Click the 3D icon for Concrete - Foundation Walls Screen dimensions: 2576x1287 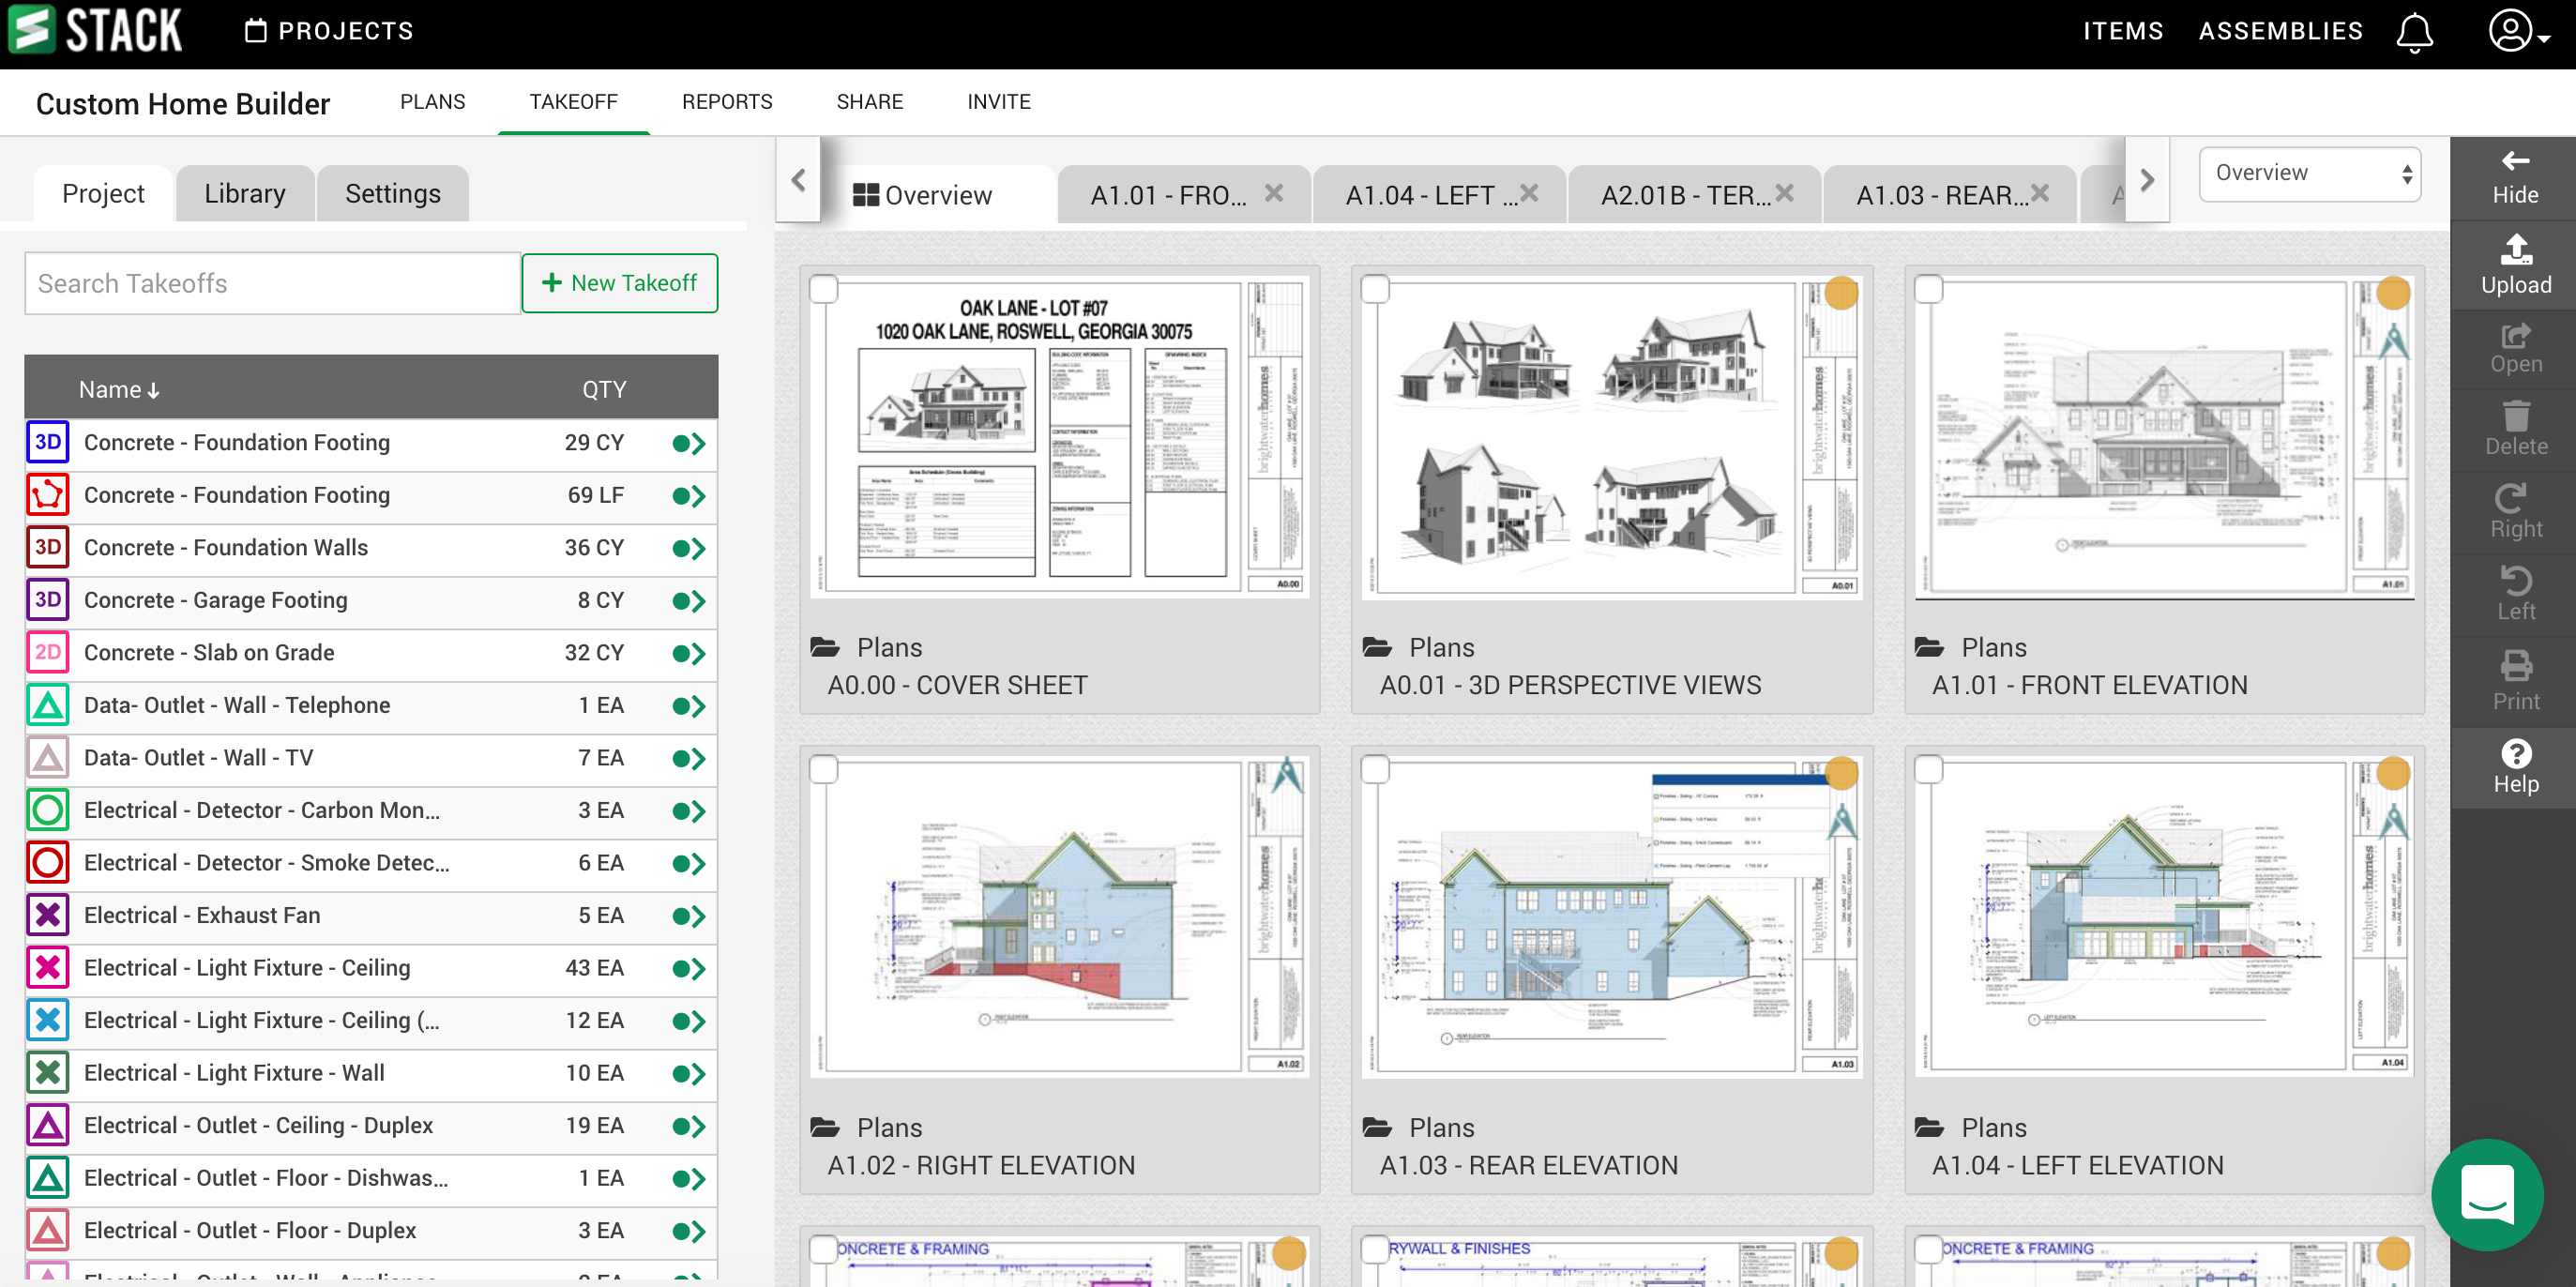(47, 547)
